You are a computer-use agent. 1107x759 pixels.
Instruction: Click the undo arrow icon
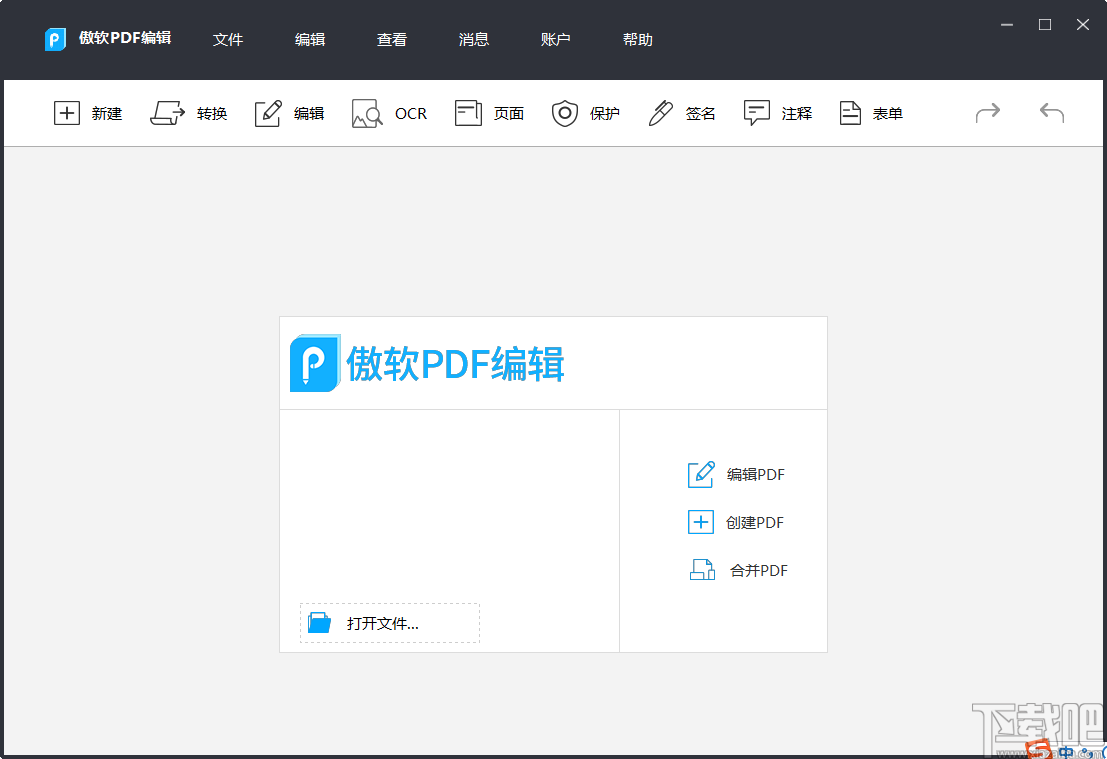tap(1052, 112)
